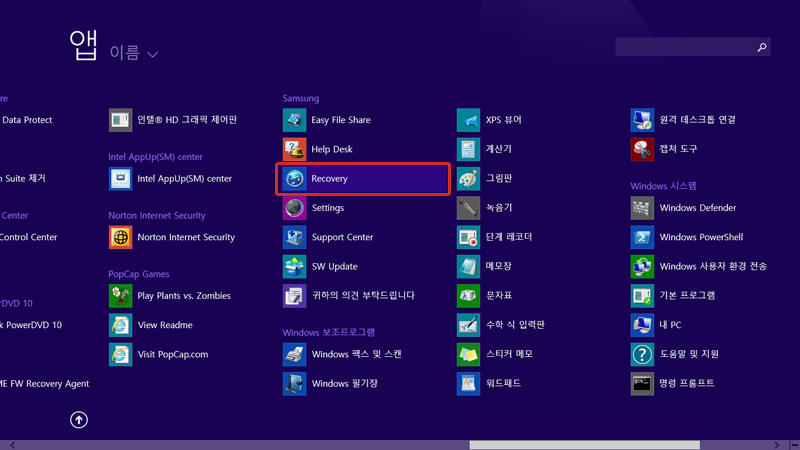Open the 워드패드 icon
This screenshot has height=450, width=800.
tap(468, 384)
